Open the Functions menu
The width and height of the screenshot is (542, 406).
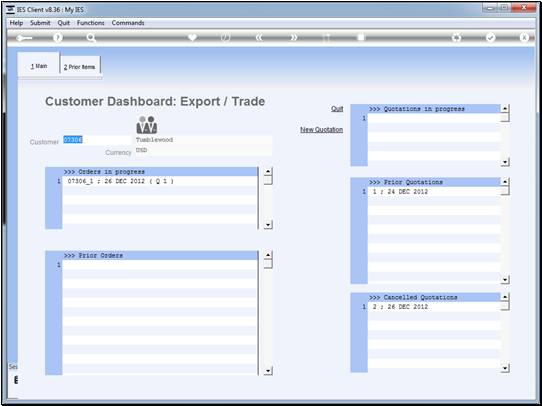point(91,23)
